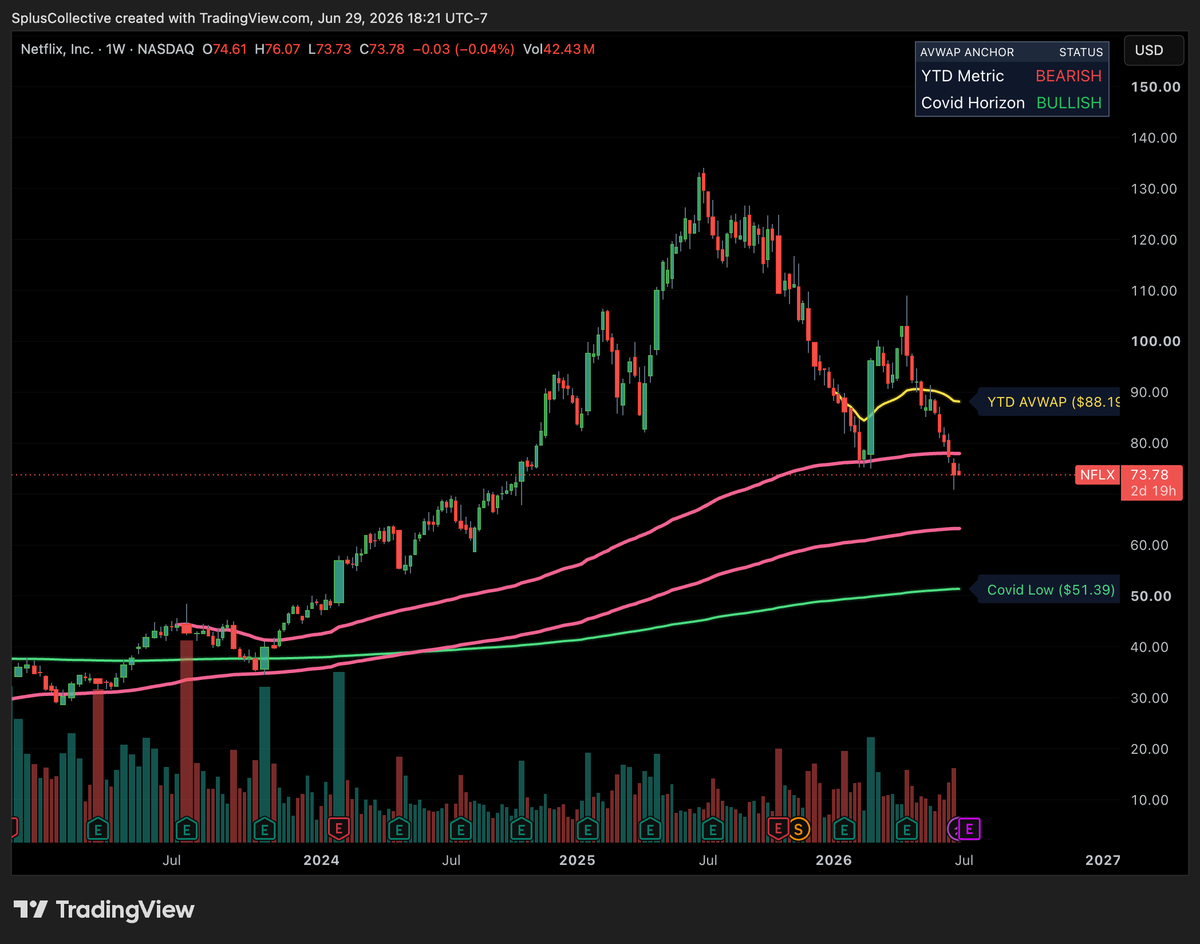This screenshot has height=944, width=1200.
Task: Click the orange S split marker
Action: click(x=798, y=828)
